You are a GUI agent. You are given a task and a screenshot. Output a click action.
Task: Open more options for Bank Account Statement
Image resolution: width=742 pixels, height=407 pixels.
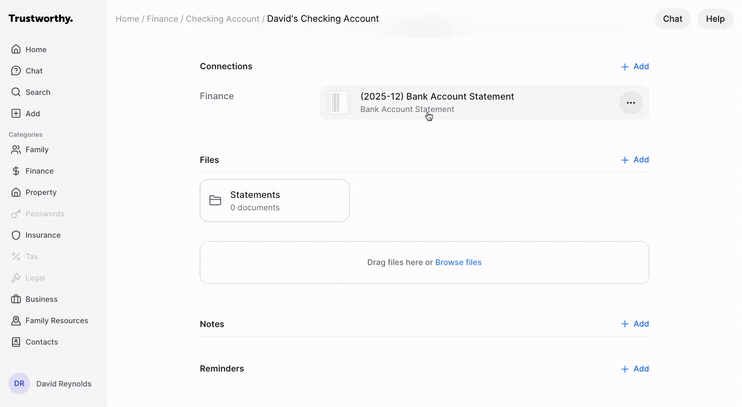point(630,103)
